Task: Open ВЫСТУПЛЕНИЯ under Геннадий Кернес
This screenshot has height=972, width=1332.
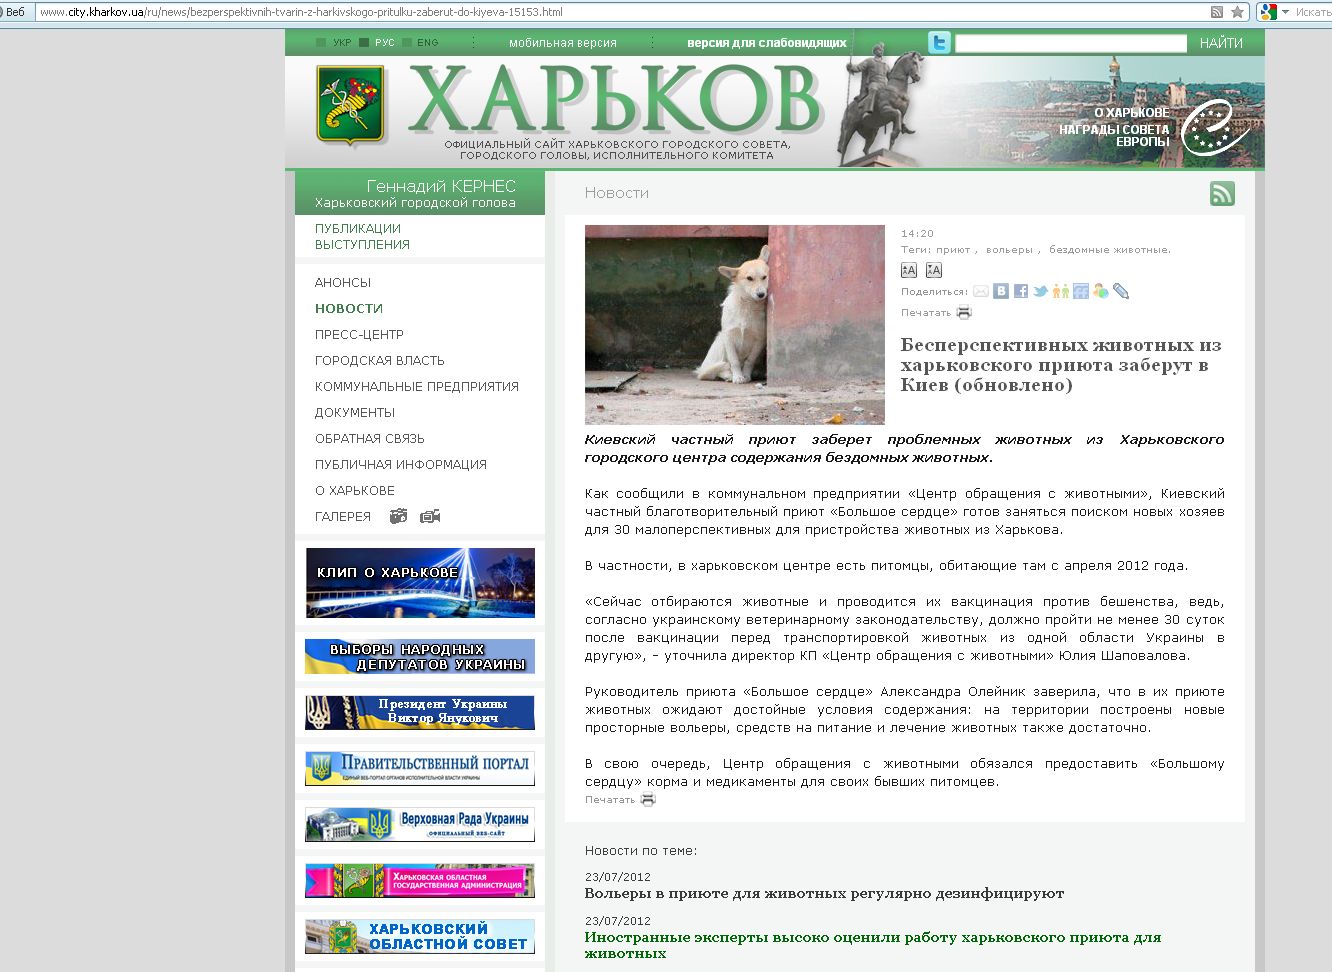Action: point(362,244)
